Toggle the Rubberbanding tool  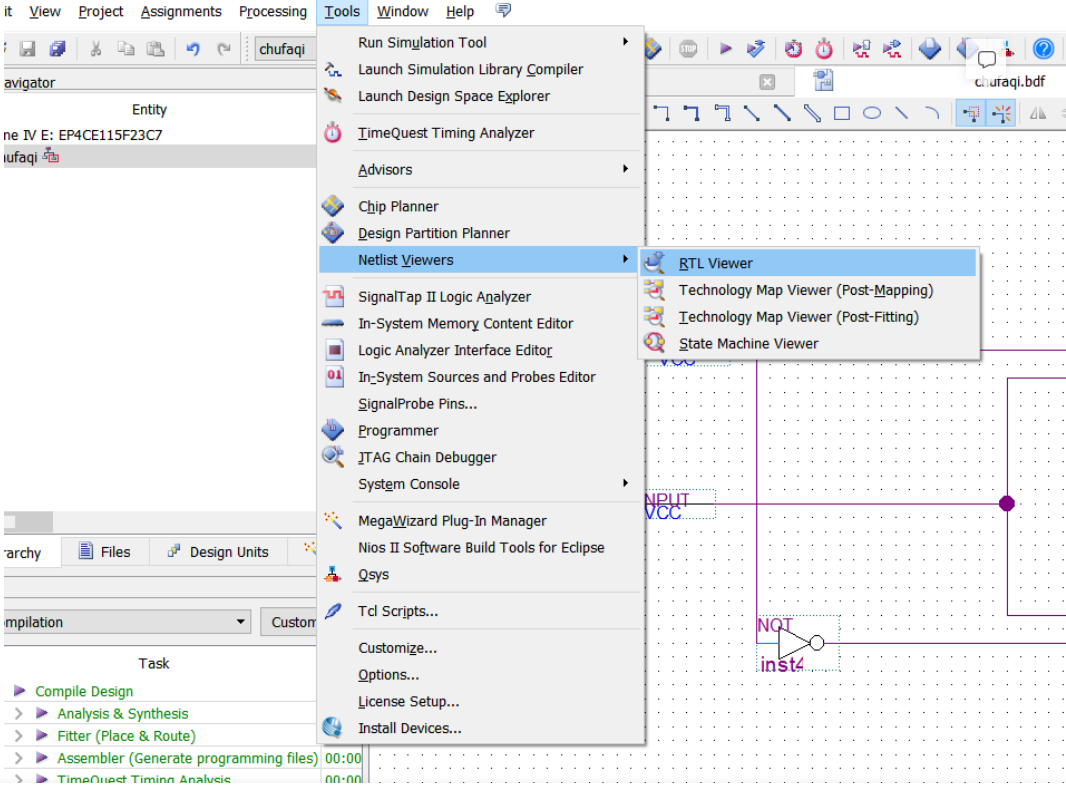1001,113
